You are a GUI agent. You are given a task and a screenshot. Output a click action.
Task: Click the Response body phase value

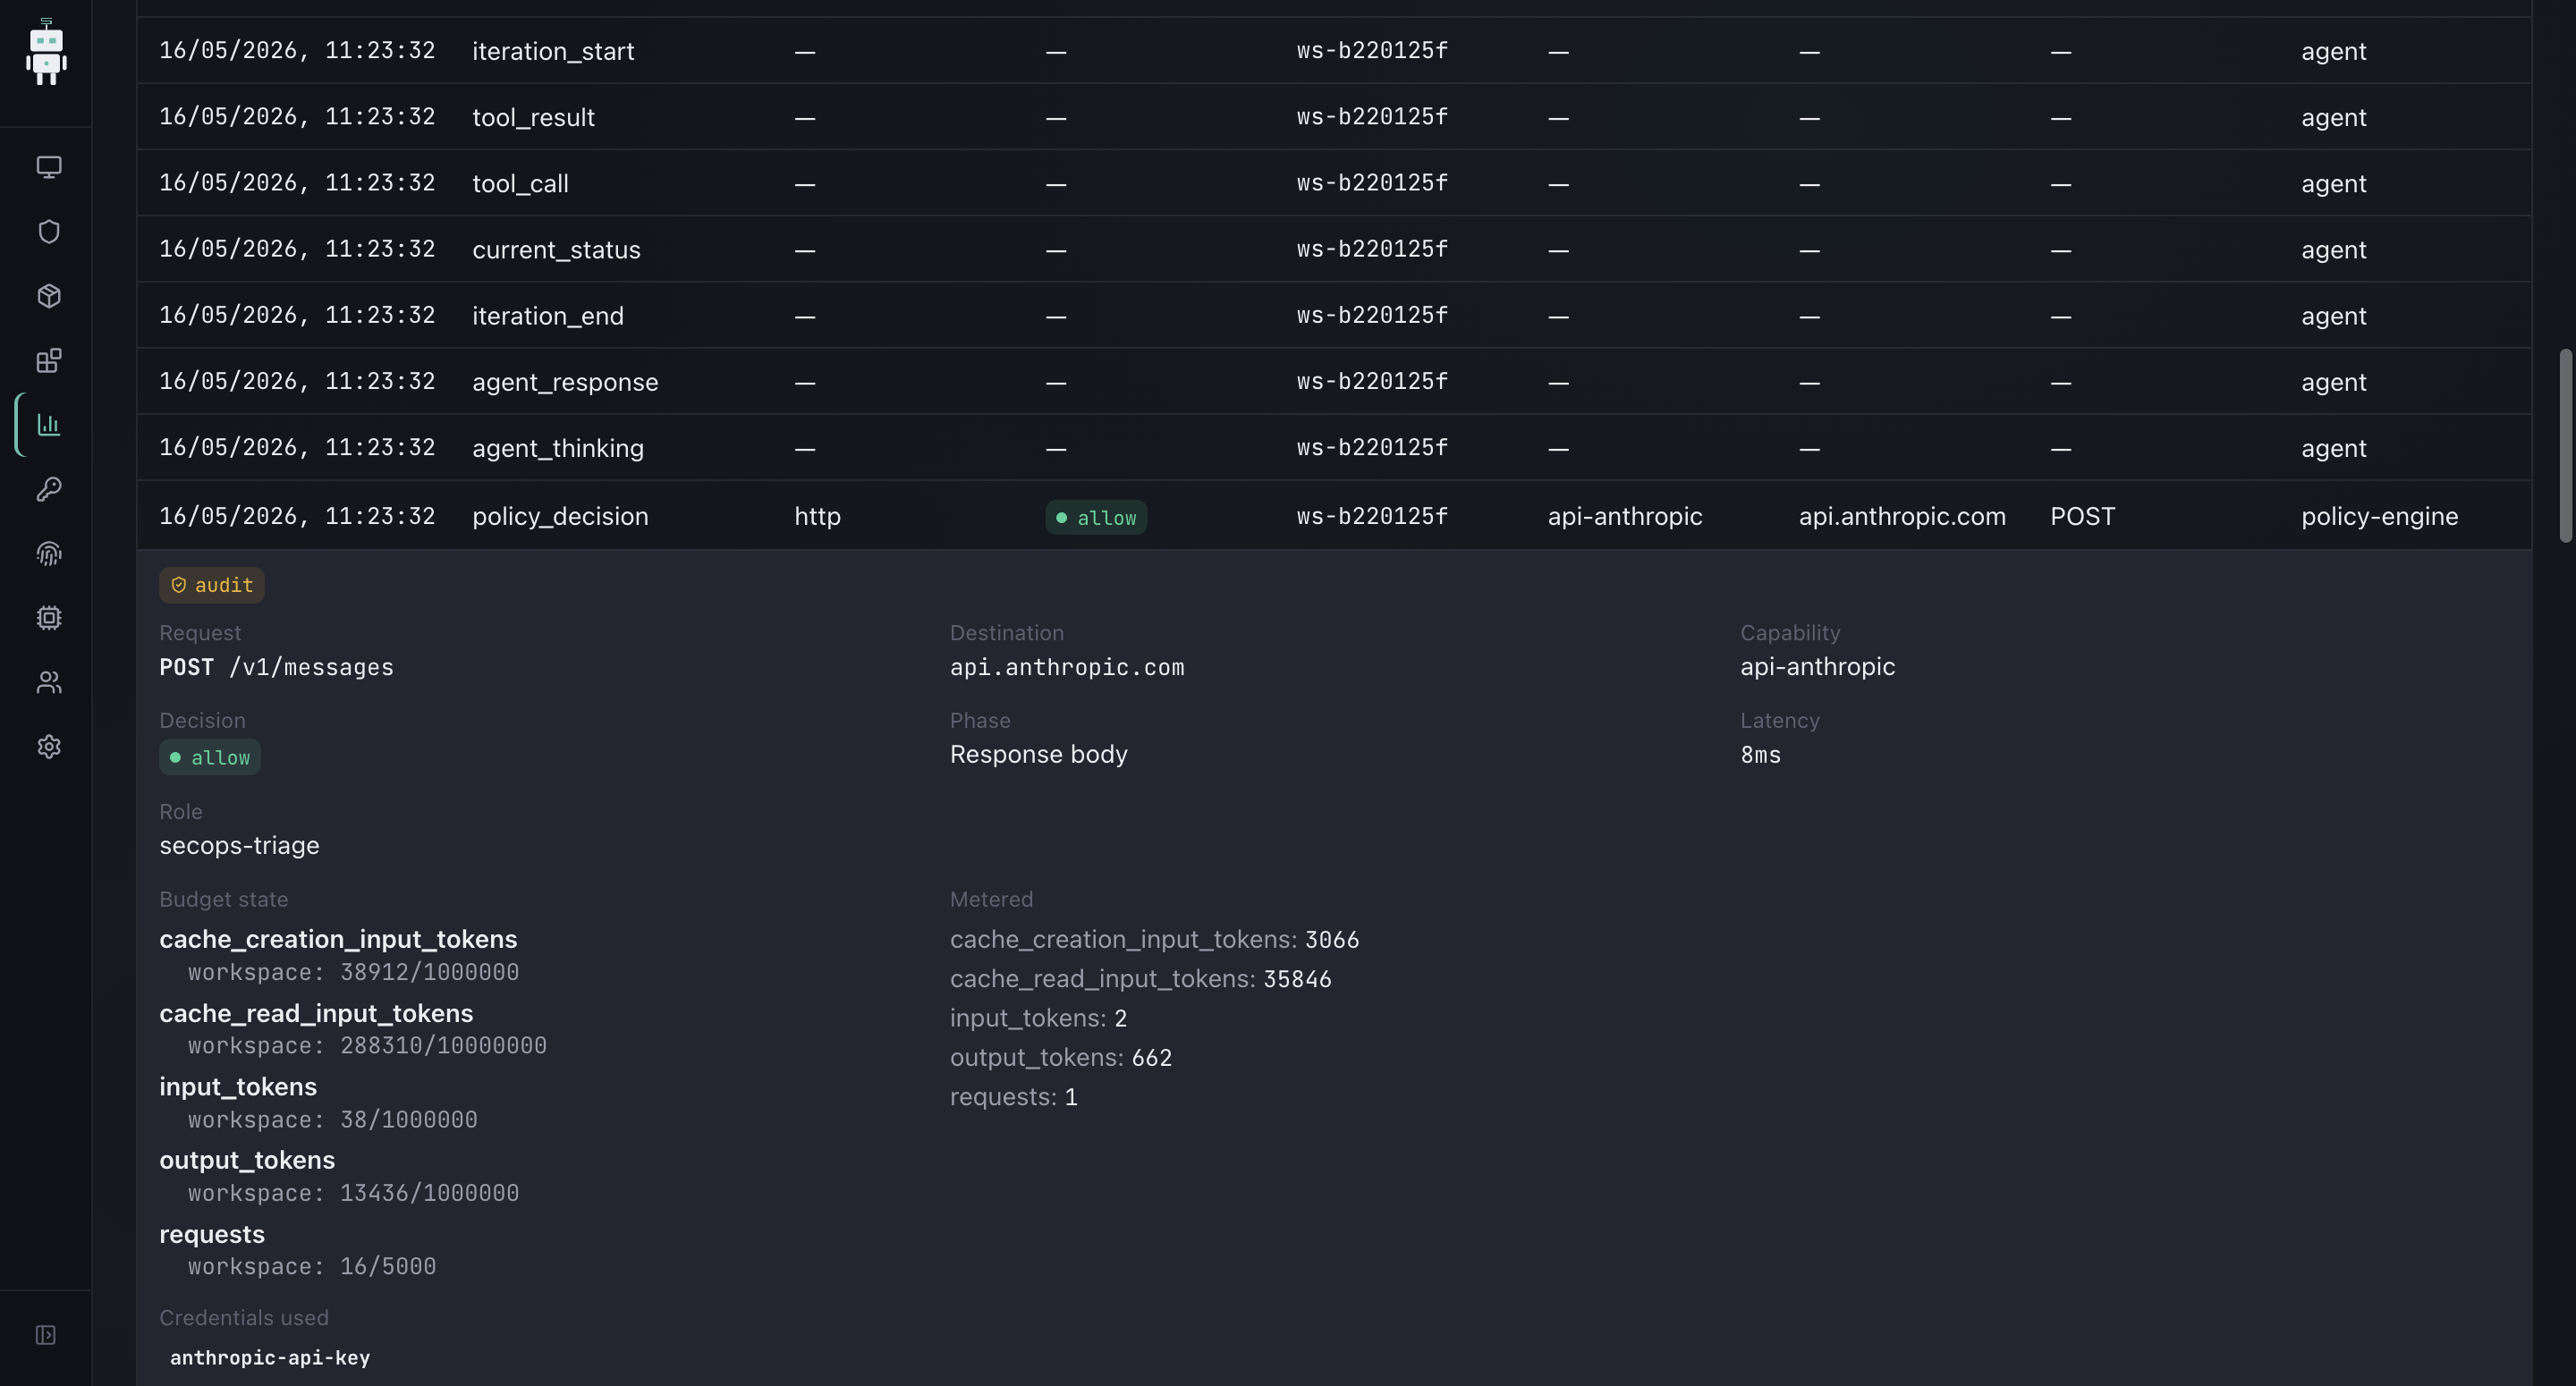pos(1038,754)
